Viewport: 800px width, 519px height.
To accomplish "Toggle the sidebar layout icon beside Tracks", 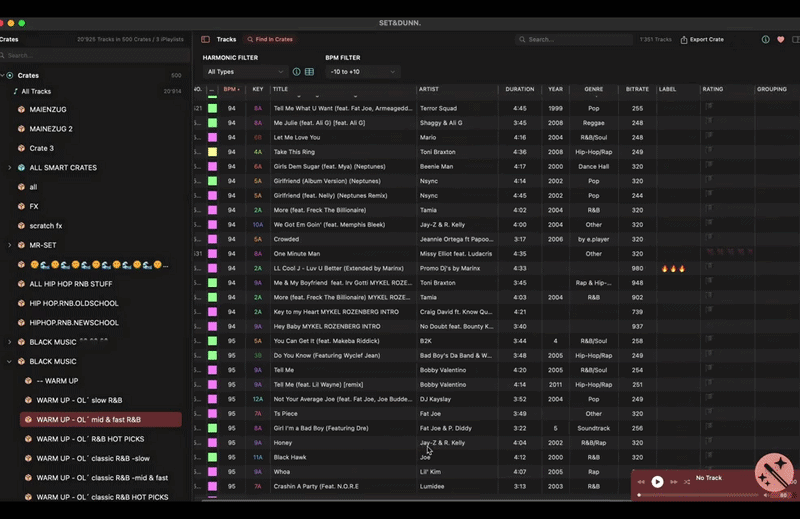I will click(x=205, y=39).
